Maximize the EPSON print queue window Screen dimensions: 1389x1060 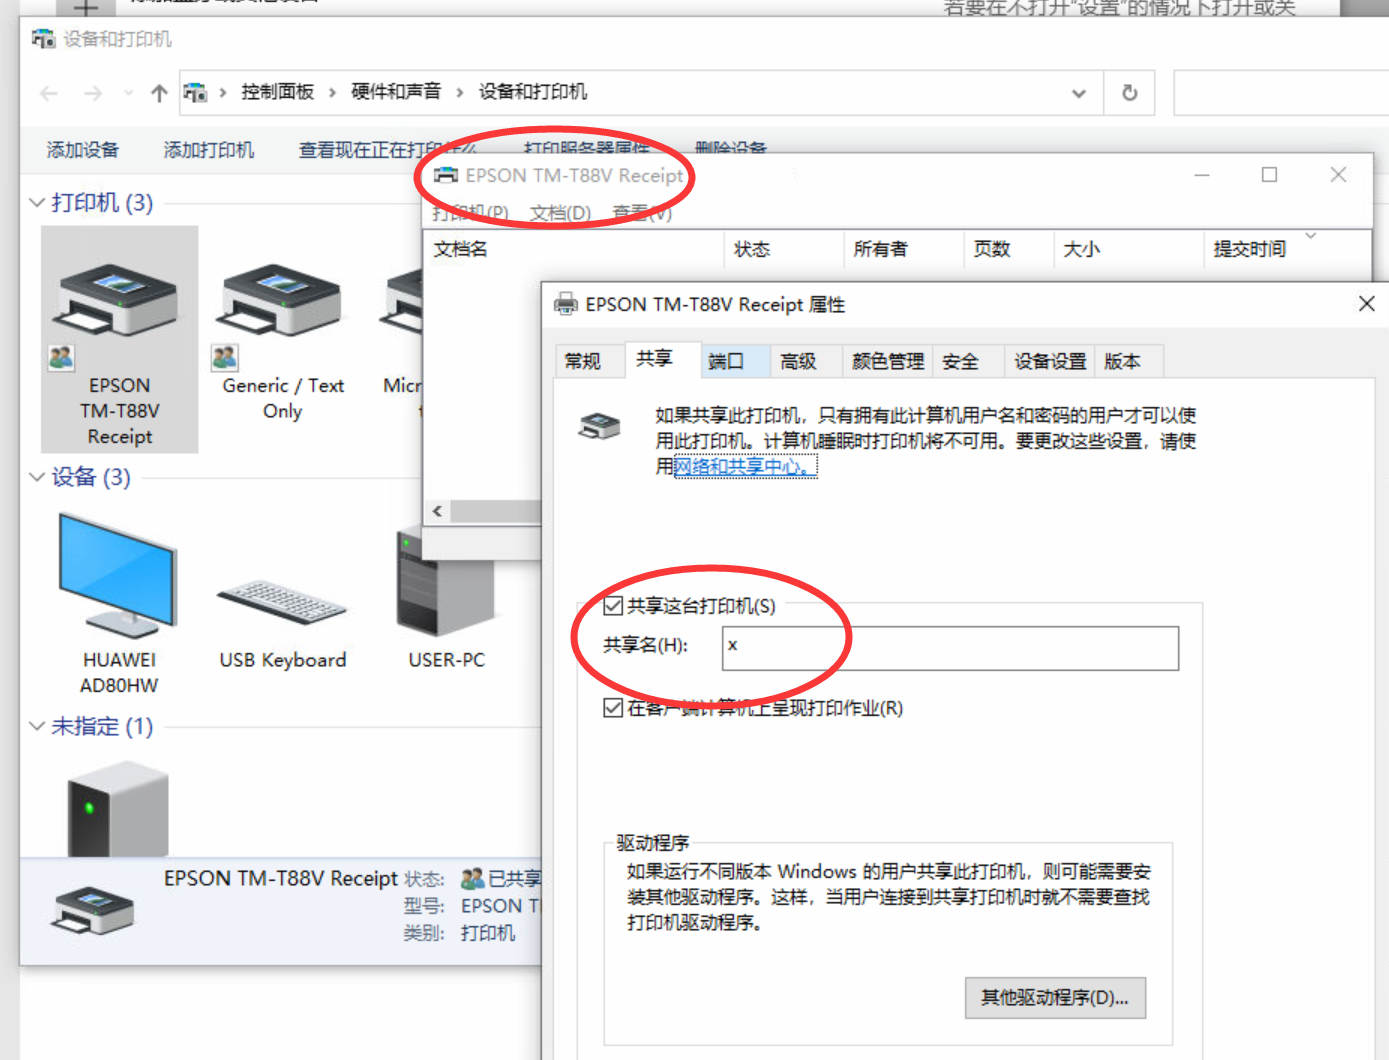(1269, 175)
